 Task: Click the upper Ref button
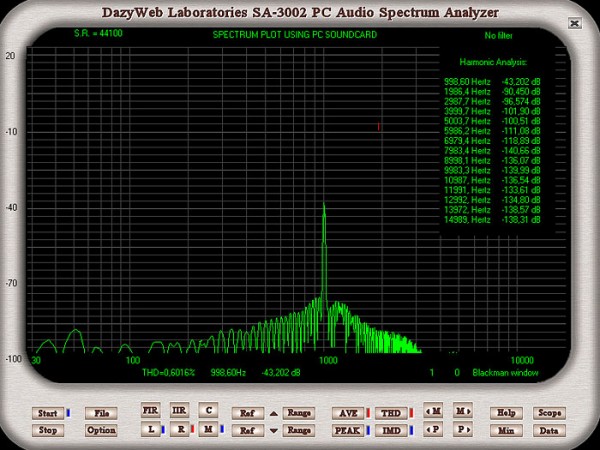coord(246,412)
